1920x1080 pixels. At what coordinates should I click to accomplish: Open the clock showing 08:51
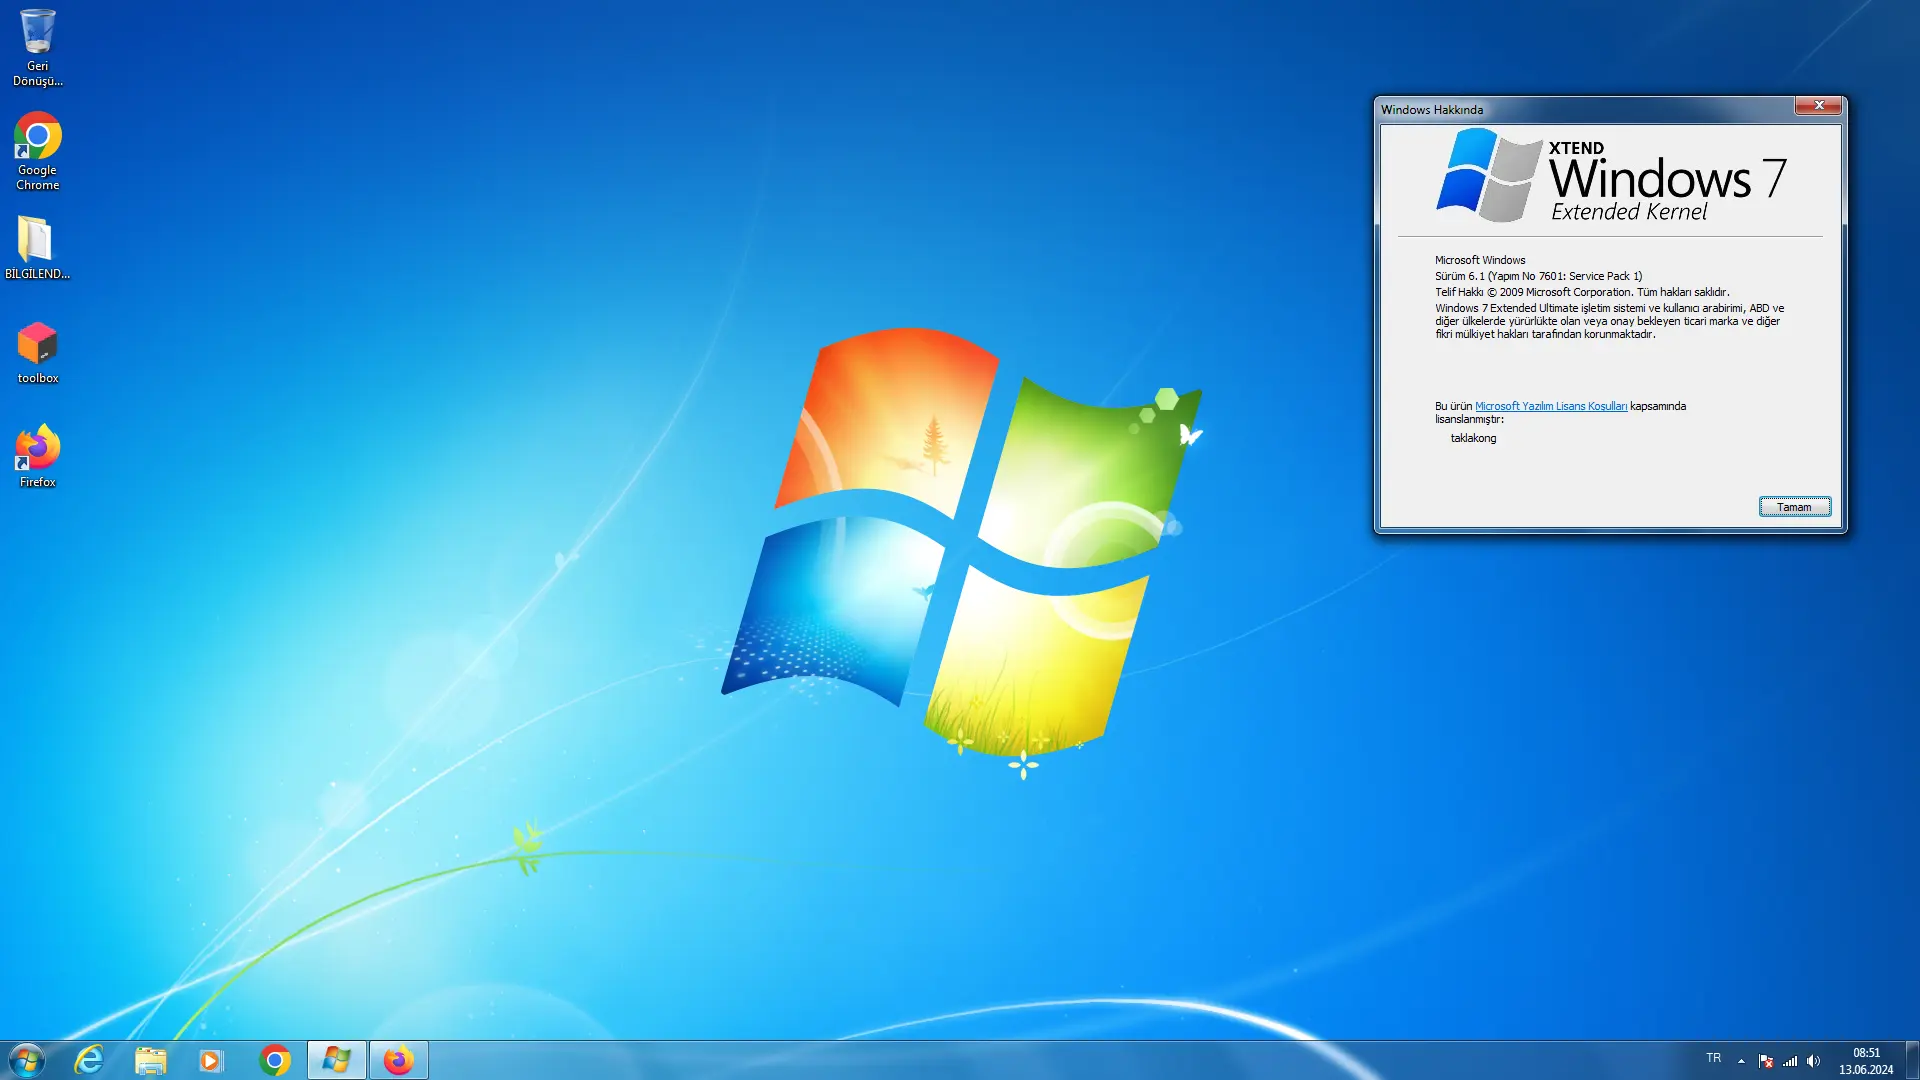(x=1866, y=1061)
